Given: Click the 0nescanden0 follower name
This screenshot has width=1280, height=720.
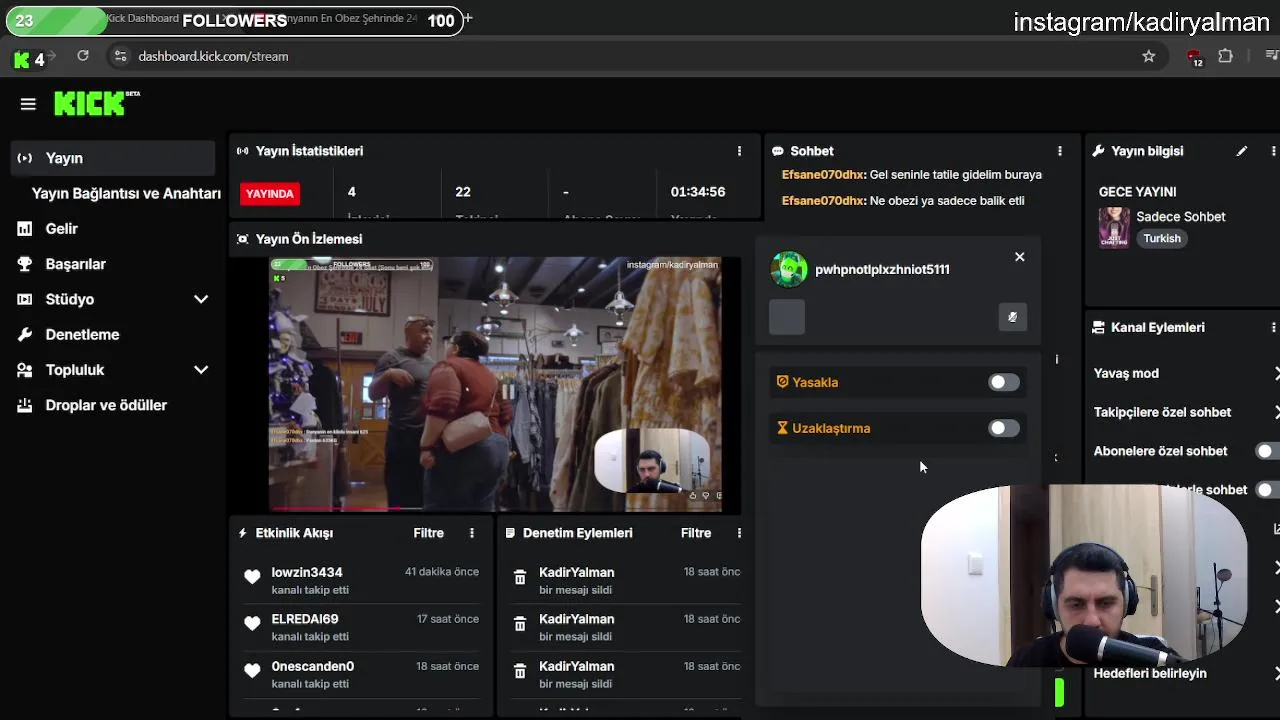Looking at the screenshot, I should (313, 666).
